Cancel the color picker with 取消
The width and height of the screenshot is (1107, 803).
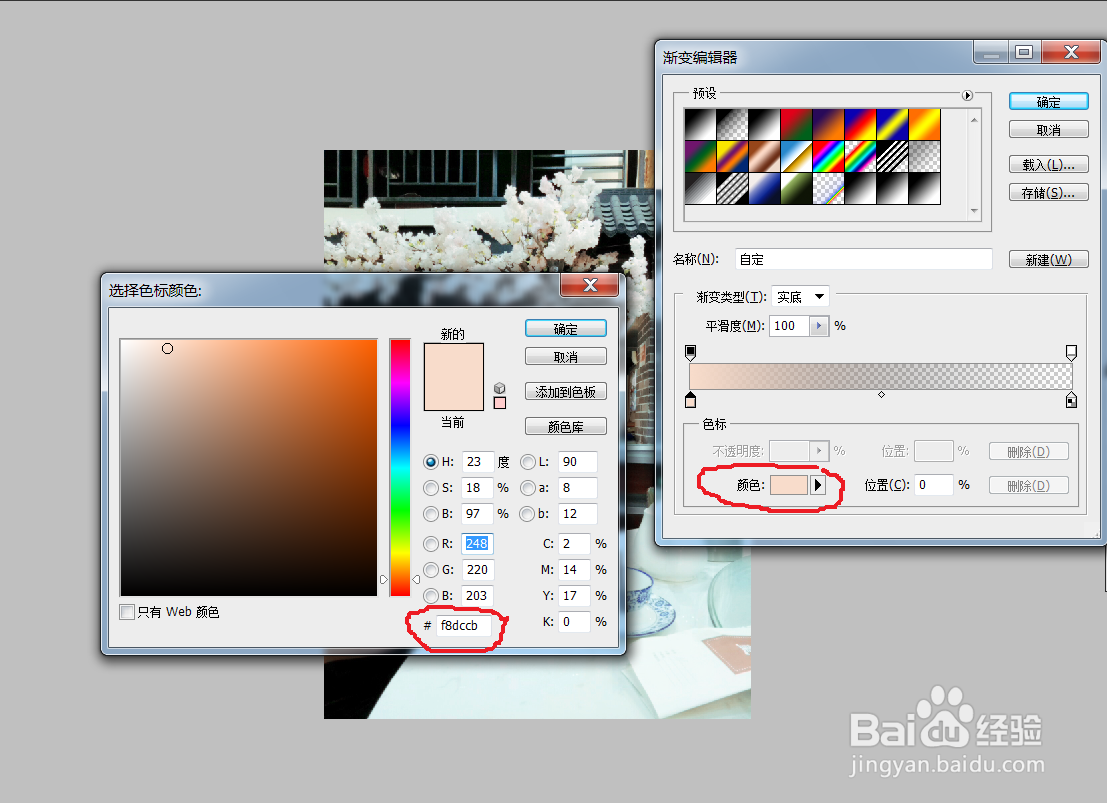click(x=566, y=357)
